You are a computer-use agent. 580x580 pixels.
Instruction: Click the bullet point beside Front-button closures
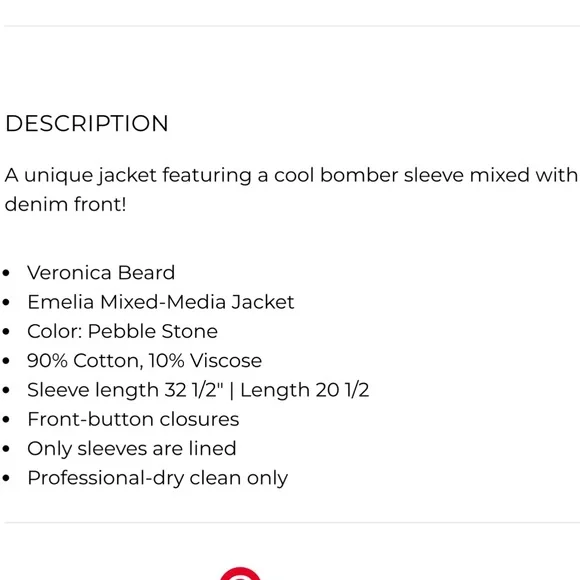coord(6,420)
